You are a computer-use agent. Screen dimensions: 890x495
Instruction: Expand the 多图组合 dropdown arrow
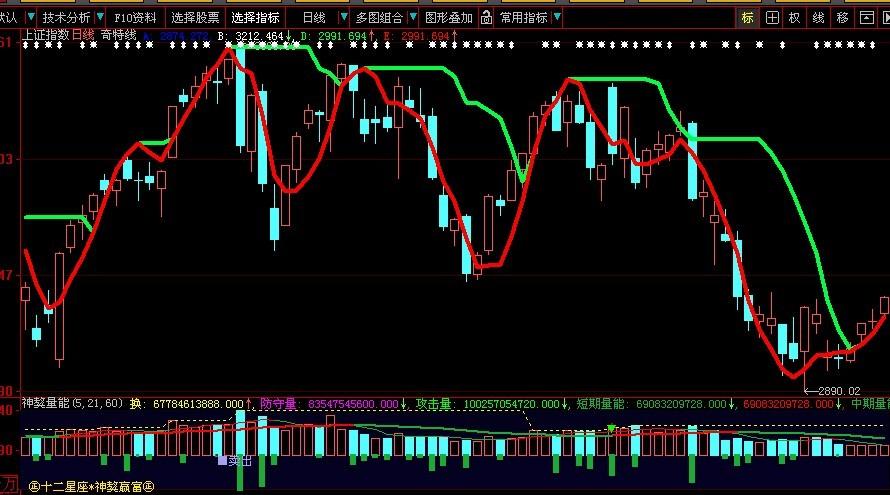click(x=411, y=18)
